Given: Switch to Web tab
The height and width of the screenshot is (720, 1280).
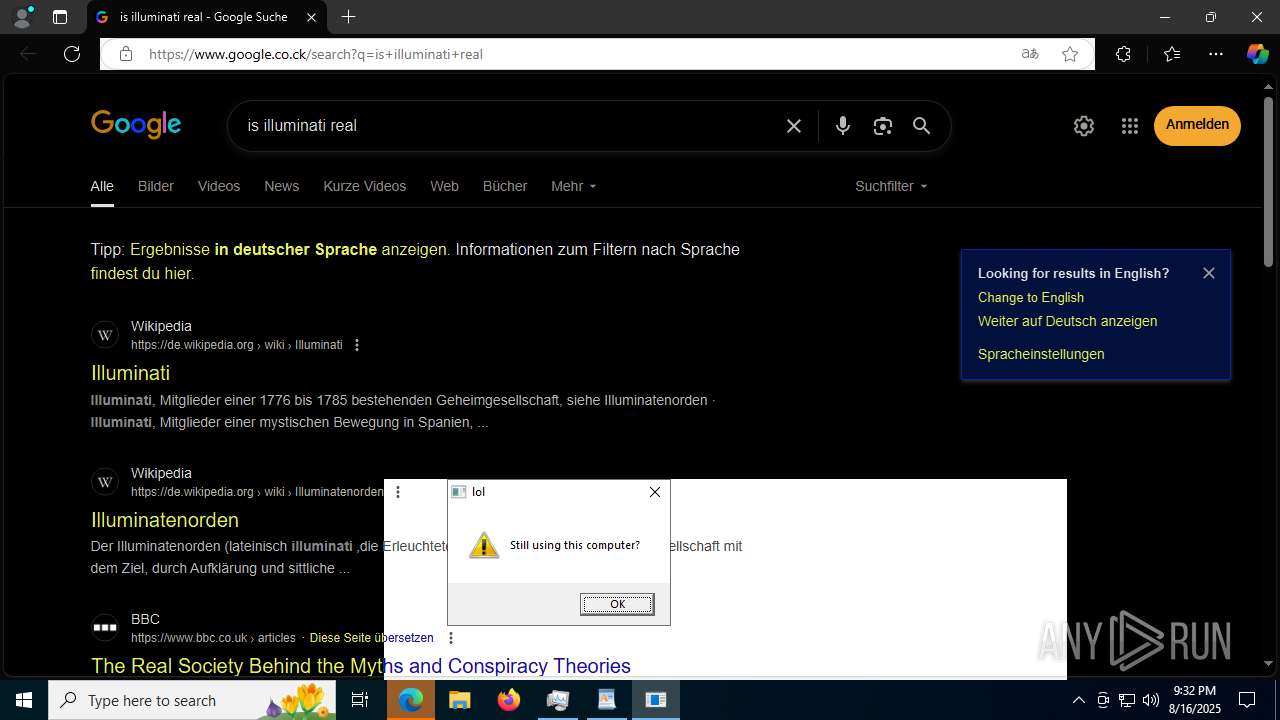Looking at the screenshot, I should click(444, 186).
